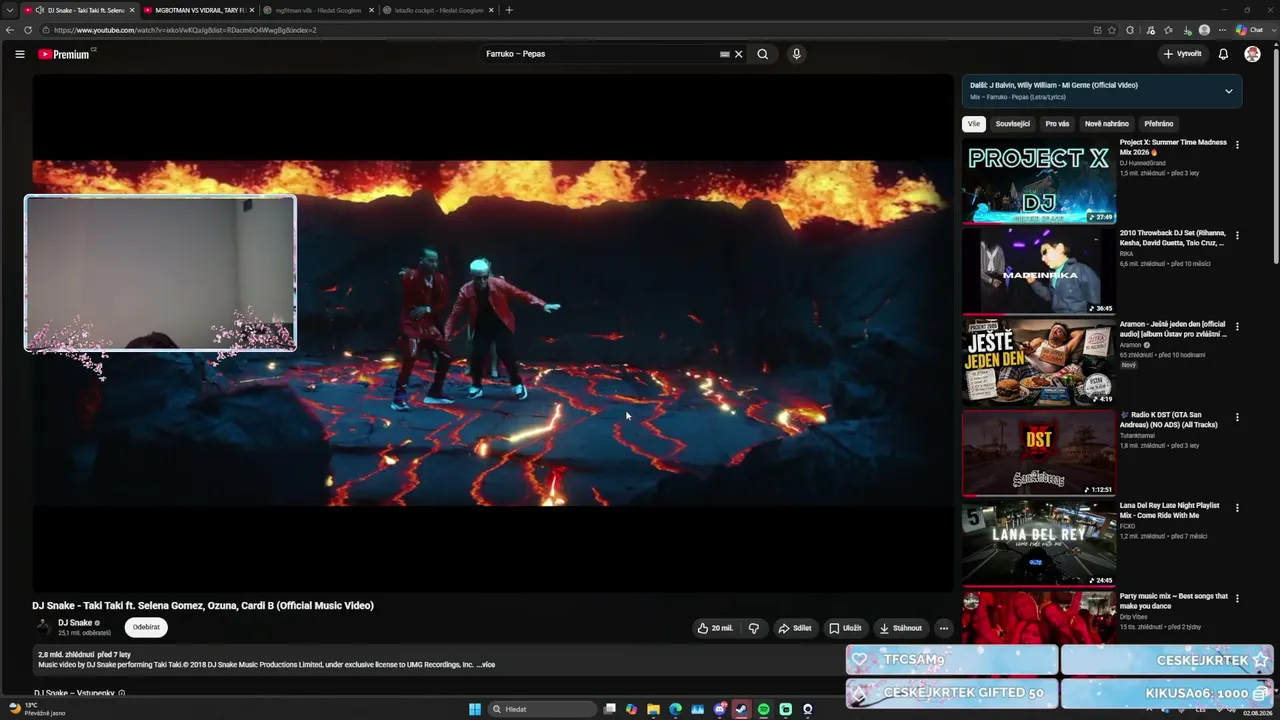The height and width of the screenshot is (720, 1280).
Task: Open browser profile avatar
Action: click(x=1204, y=30)
